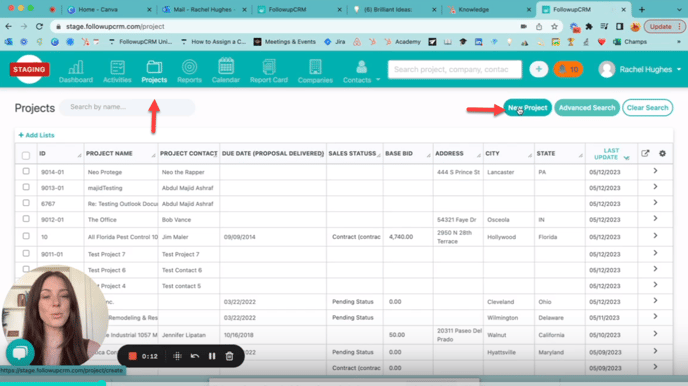The height and width of the screenshot is (386, 688).
Task: Open the Reports nav icon
Action: tap(189, 71)
